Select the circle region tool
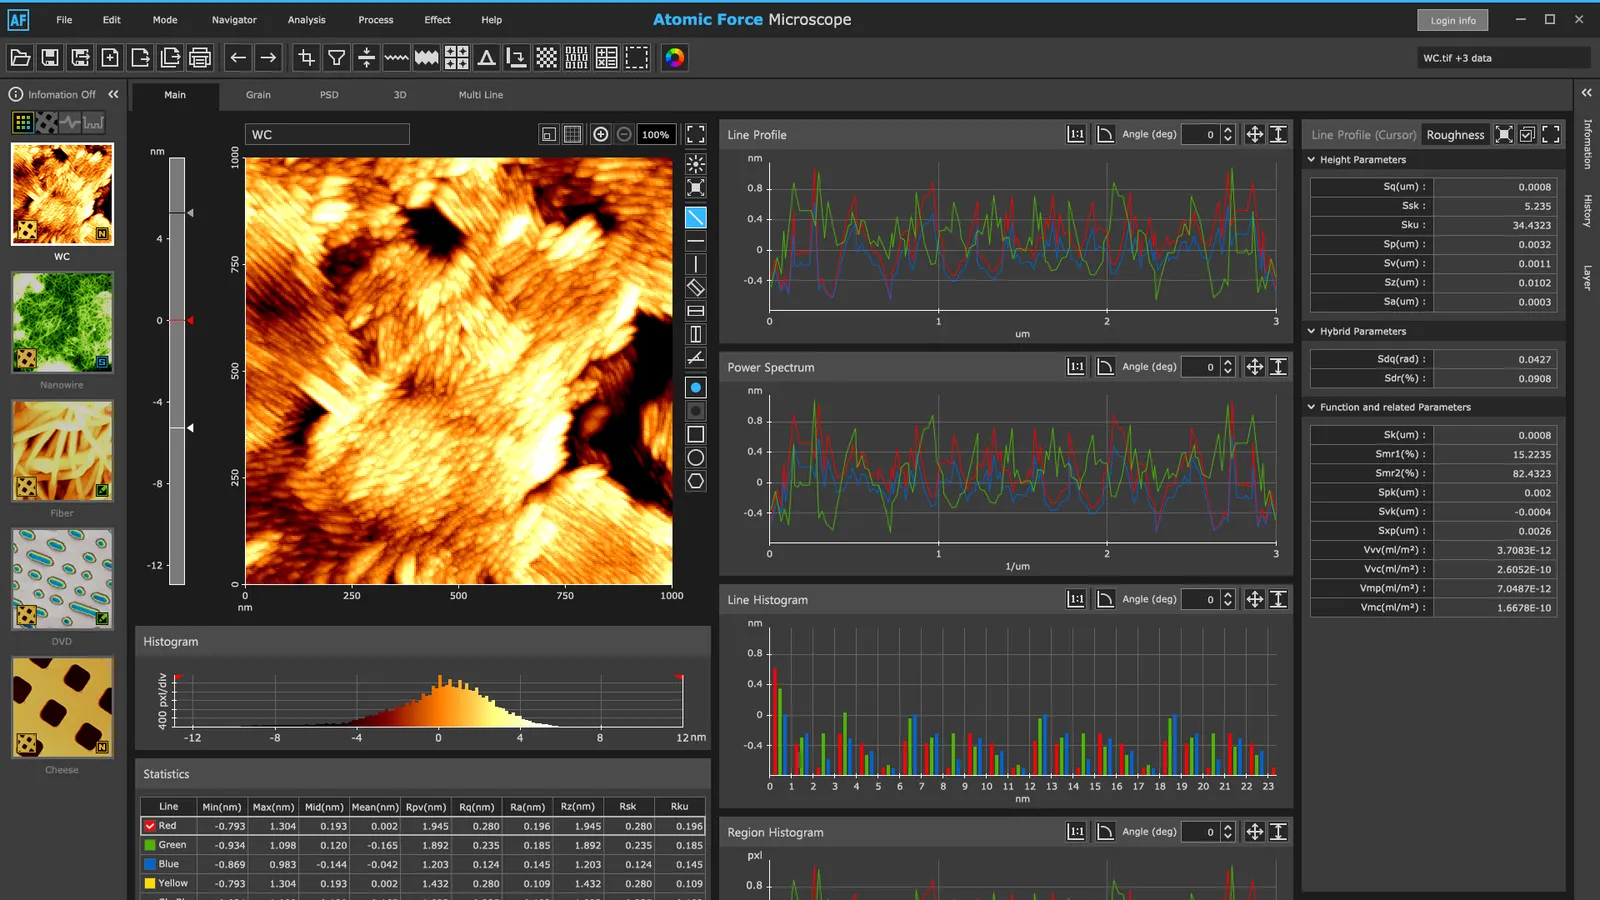Screen dimensions: 1600x900 (x=696, y=457)
